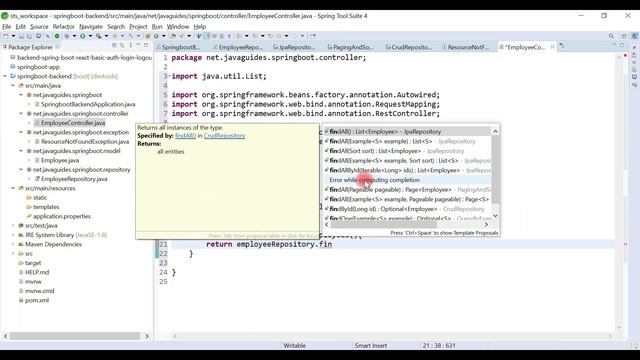Select findAll(Pageable pageable) completion proposal
This screenshot has height=360, width=640.
(x=407, y=190)
